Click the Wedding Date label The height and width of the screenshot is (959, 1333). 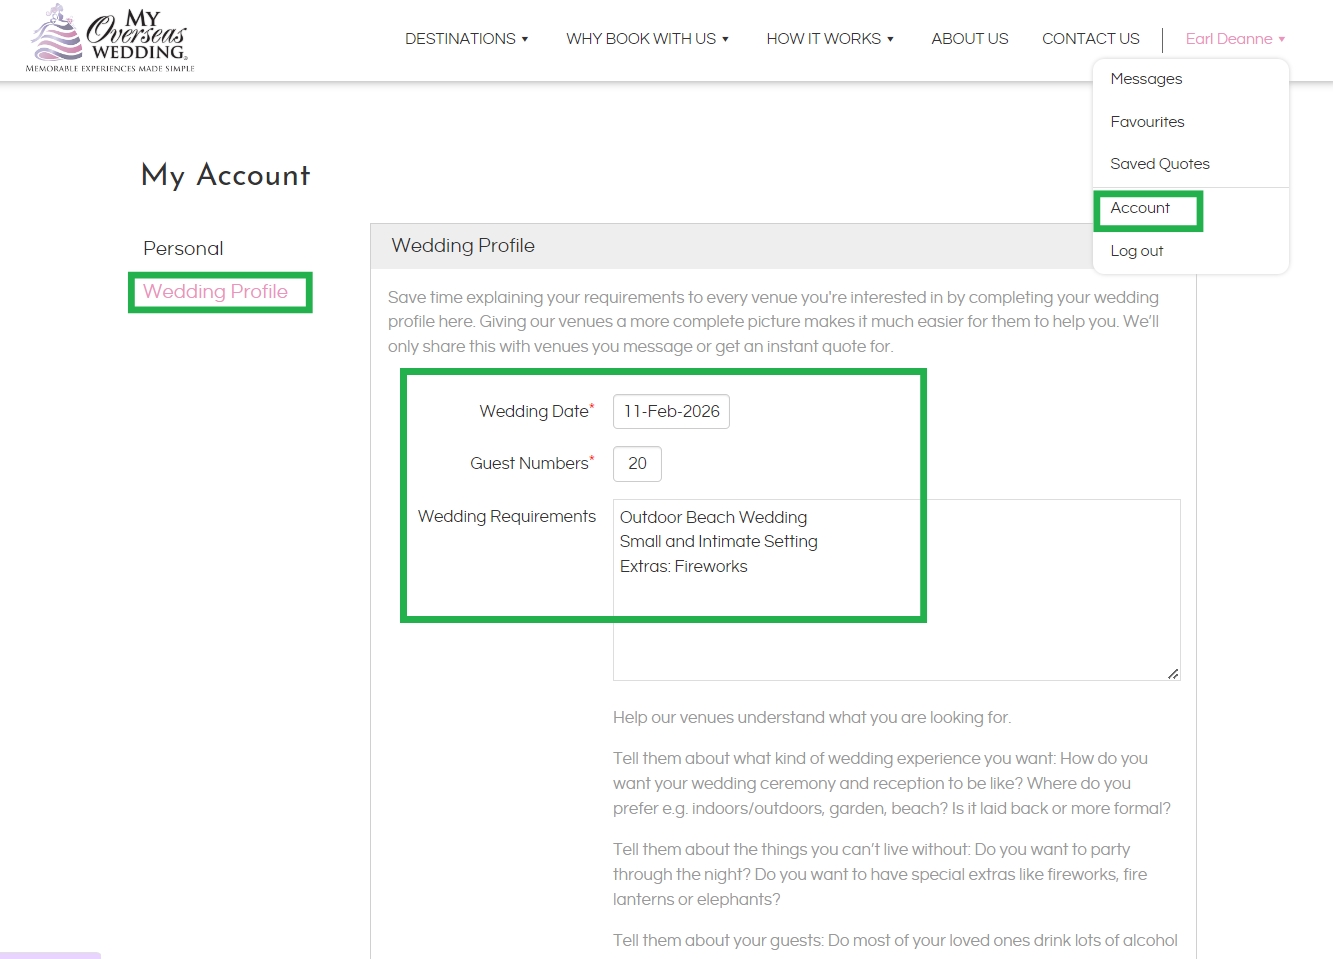pyautogui.click(x=536, y=411)
